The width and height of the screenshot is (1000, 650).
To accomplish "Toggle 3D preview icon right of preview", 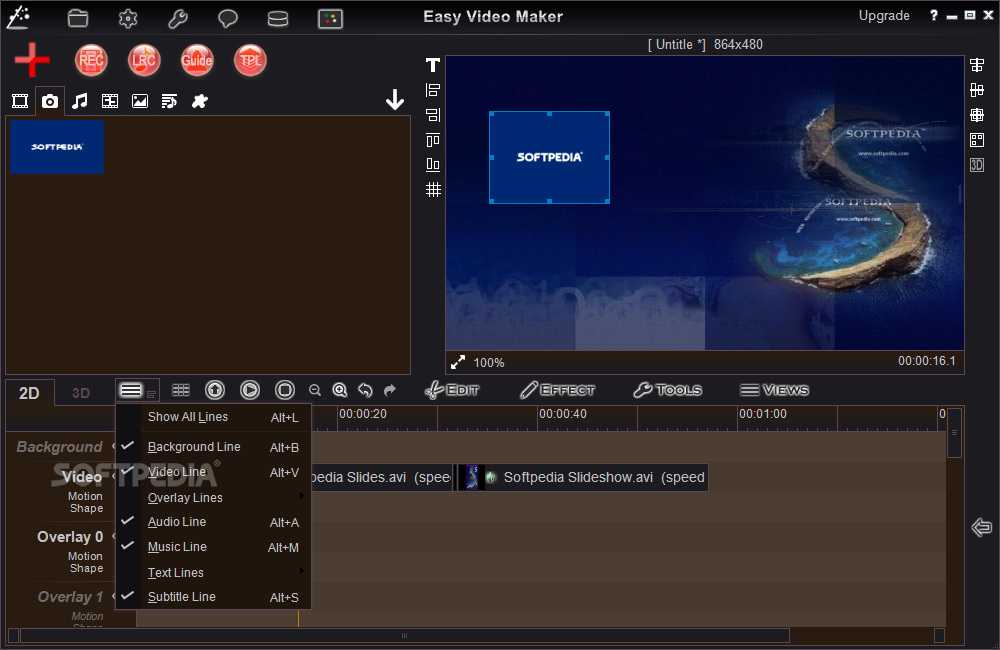I will coord(977,165).
